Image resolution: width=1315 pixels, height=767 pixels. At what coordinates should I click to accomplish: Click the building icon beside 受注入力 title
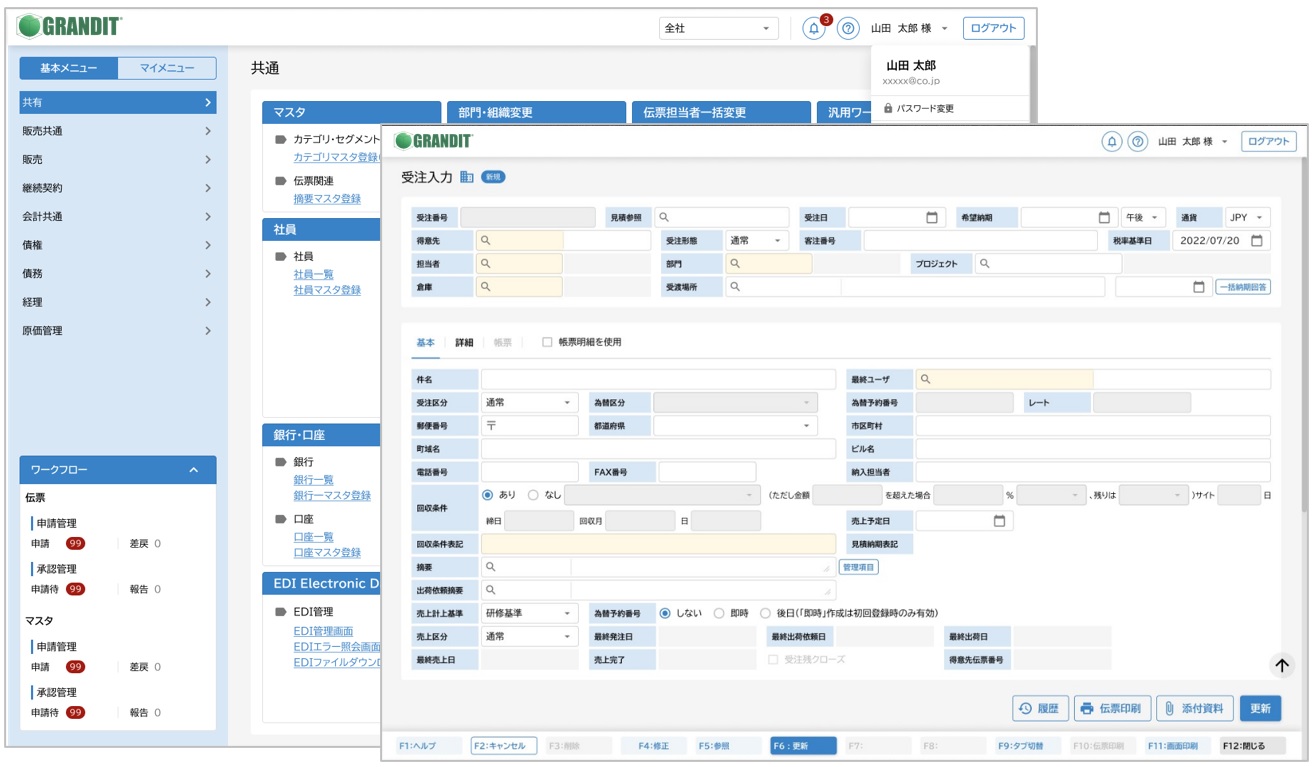[466, 177]
